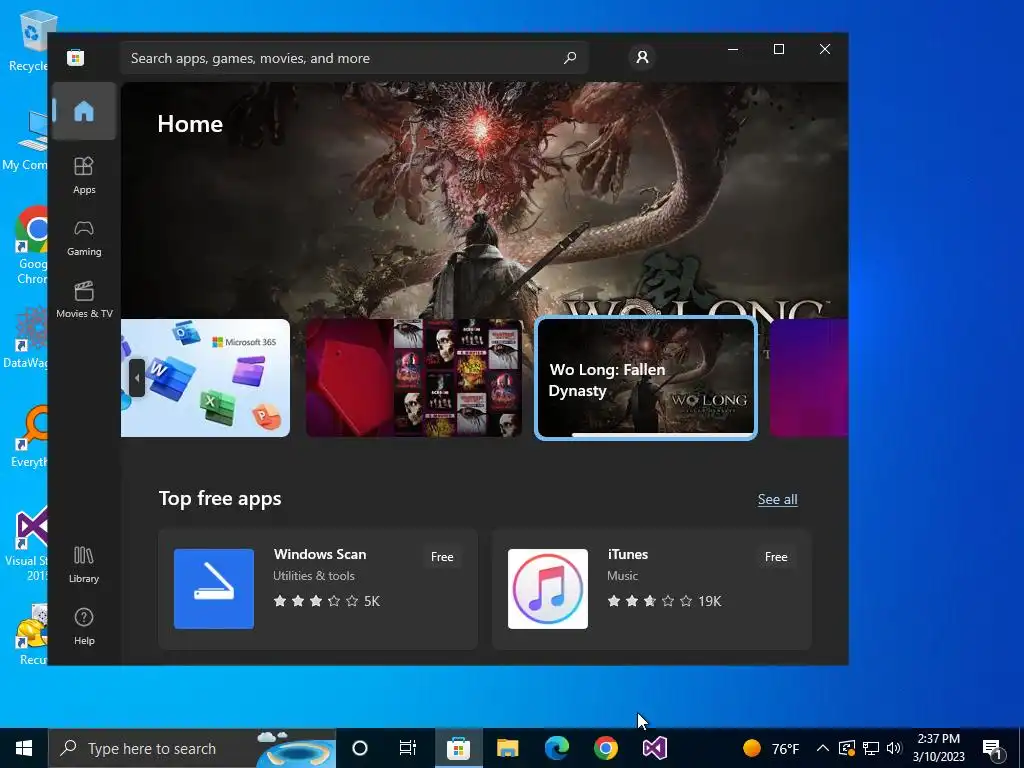Click the Free button for Windows Scan

(x=442, y=557)
